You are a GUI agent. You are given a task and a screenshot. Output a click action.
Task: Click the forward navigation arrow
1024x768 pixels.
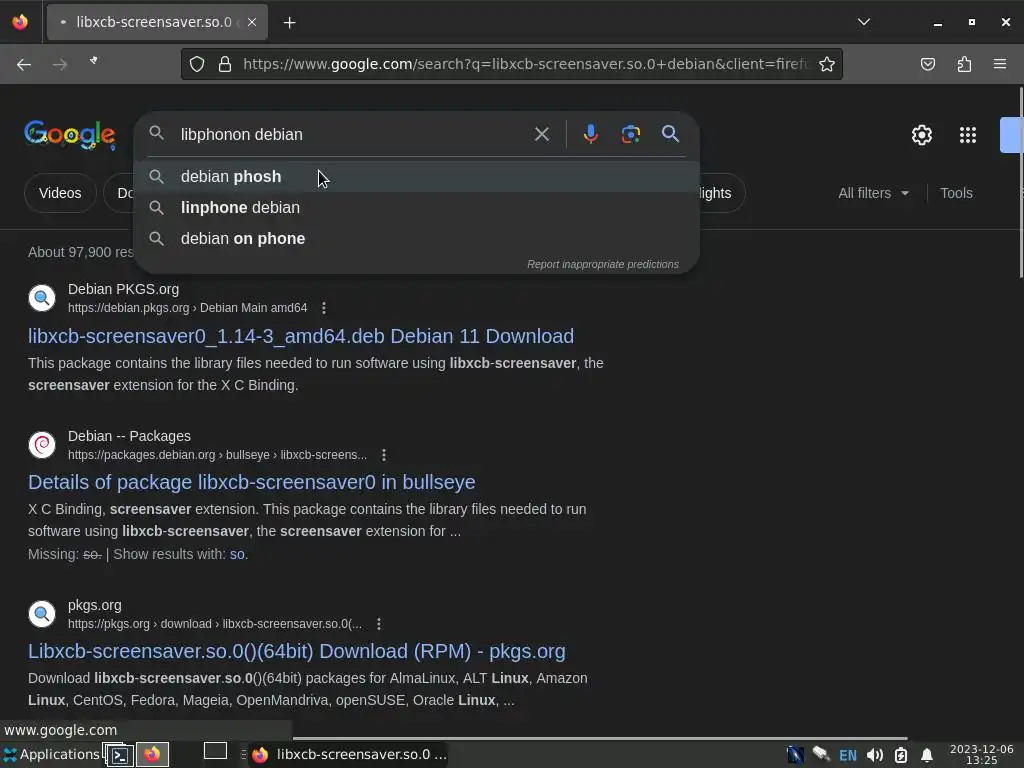coord(60,64)
